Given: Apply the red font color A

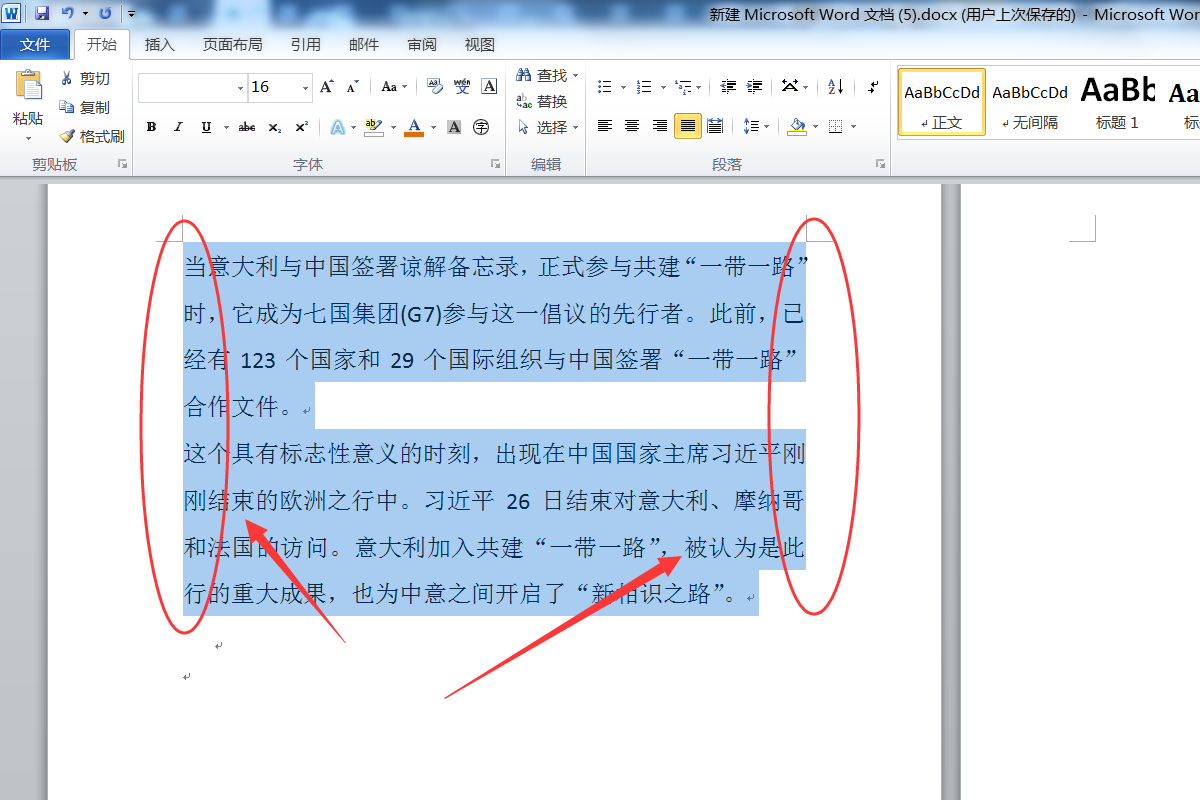Looking at the screenshot, I should tap(414, 127).
